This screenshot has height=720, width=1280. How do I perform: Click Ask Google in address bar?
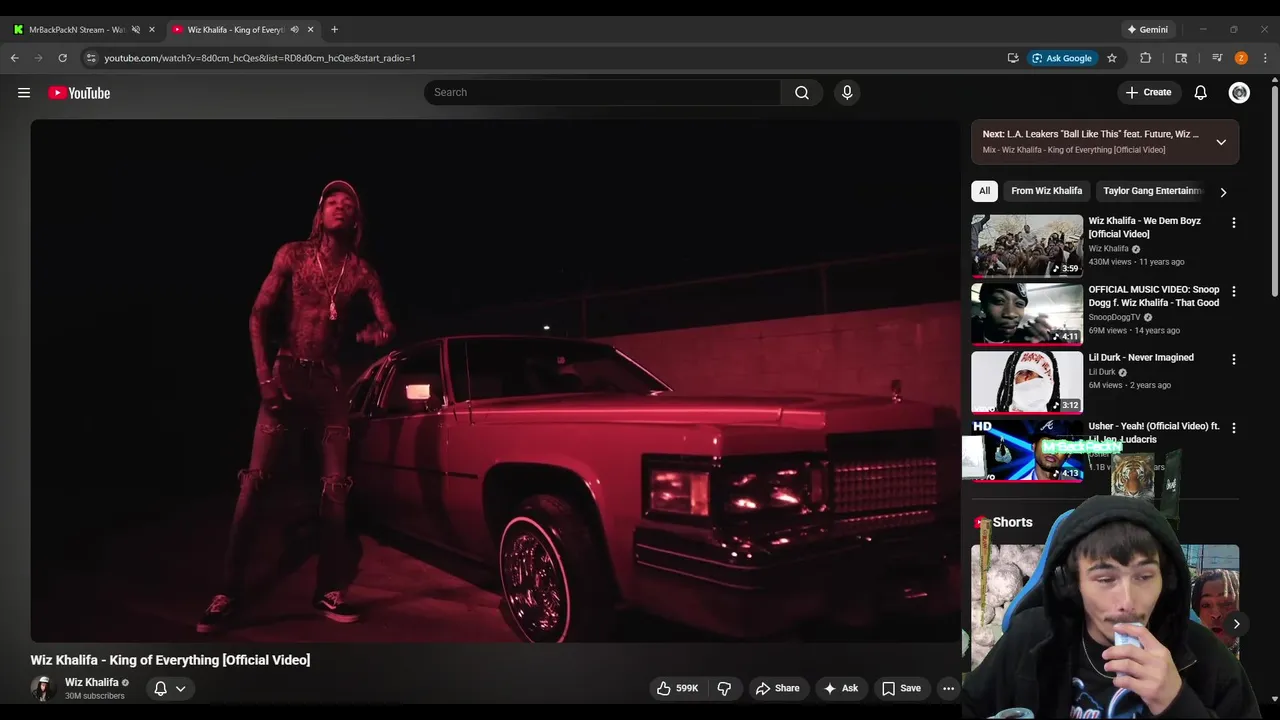(1062, 58)
